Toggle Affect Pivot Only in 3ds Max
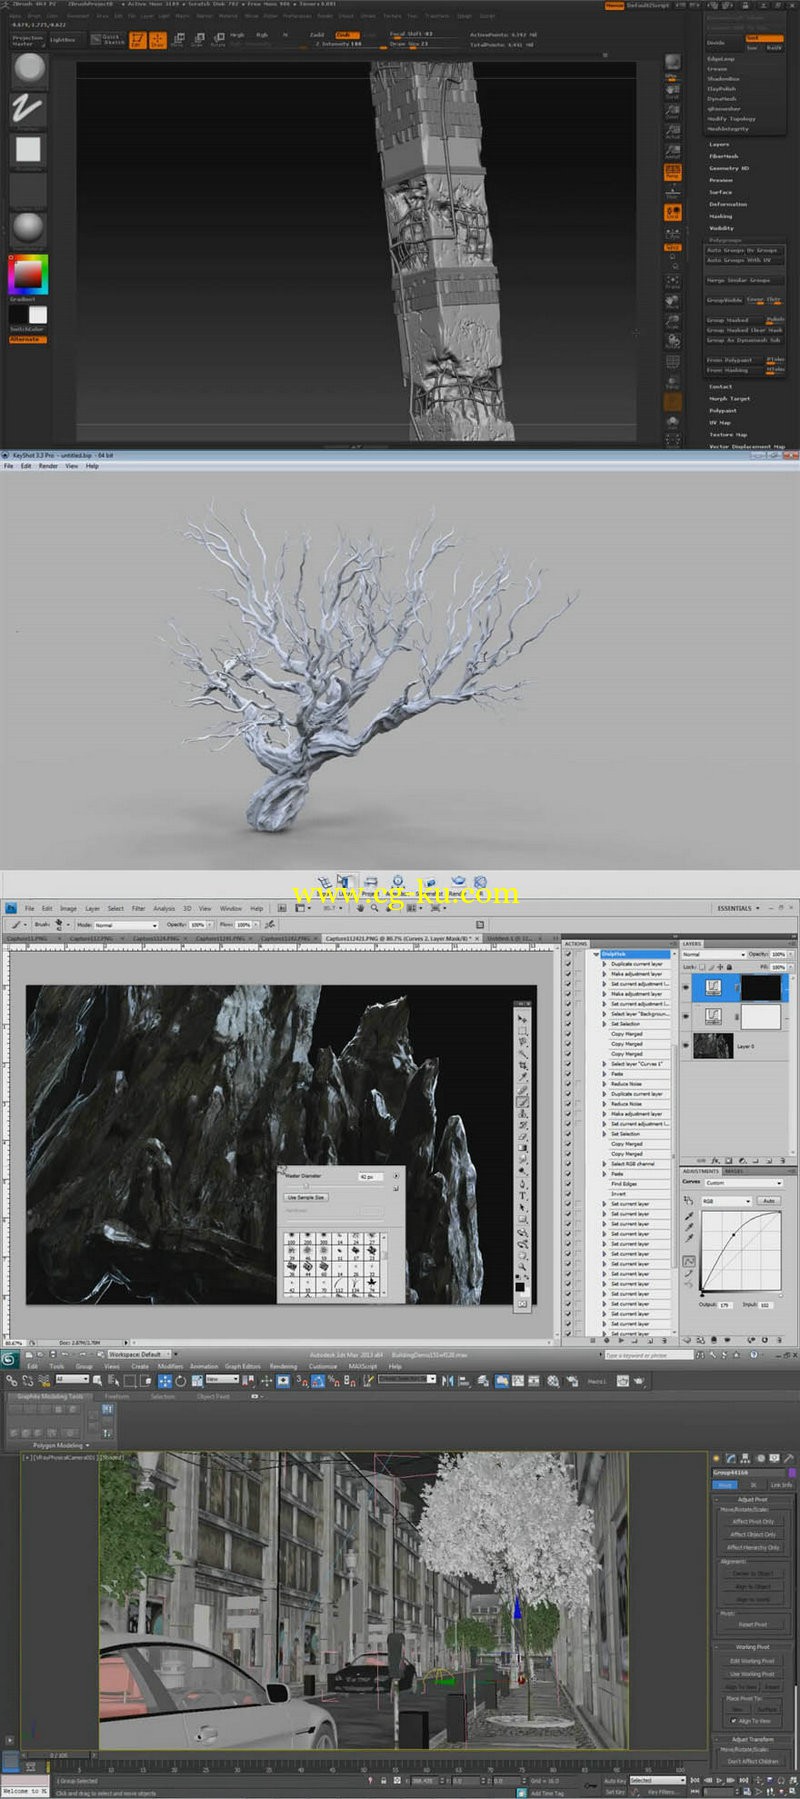 753,1521
